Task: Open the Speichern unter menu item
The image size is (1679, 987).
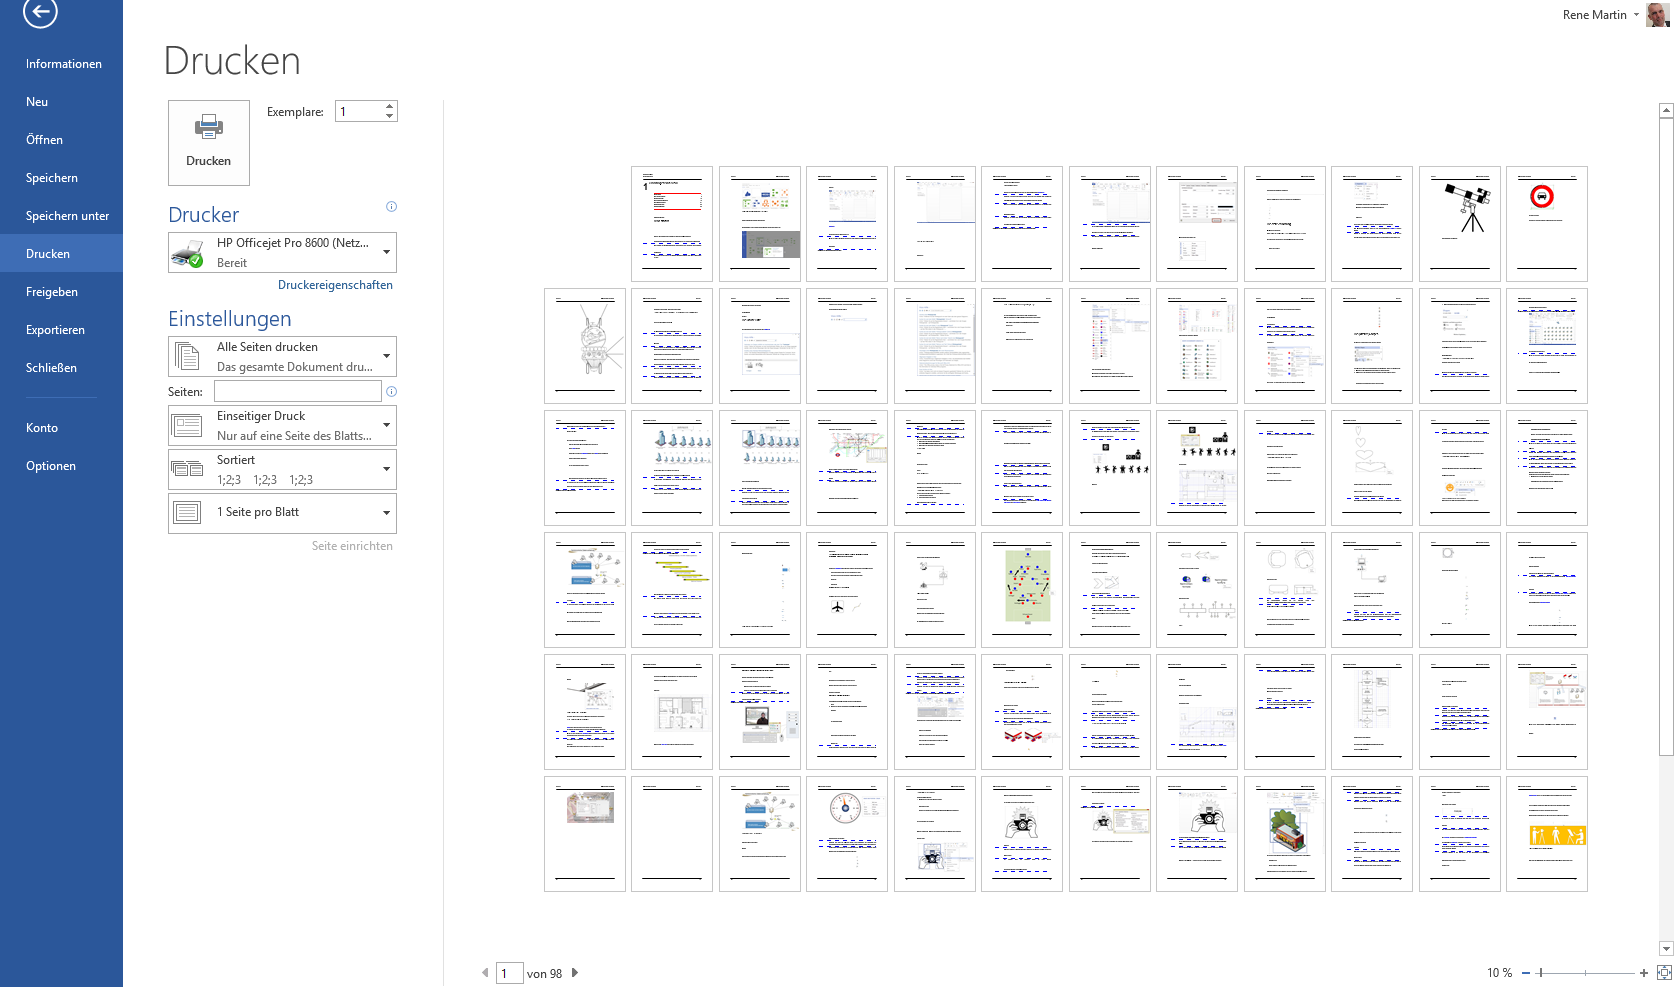Action: coord(67,216)
